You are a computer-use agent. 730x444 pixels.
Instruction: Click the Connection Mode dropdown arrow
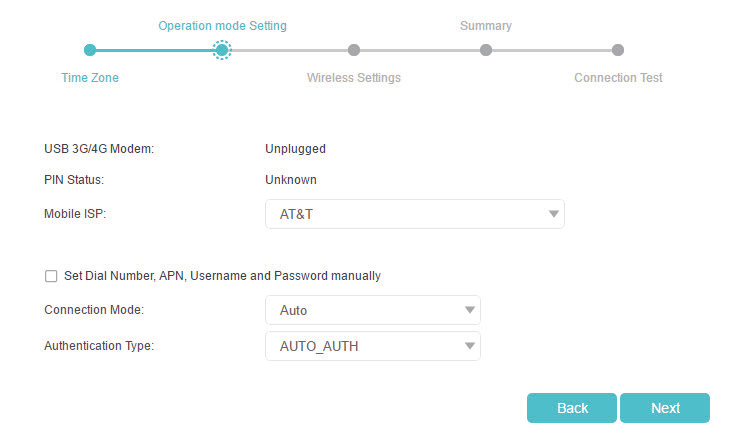pyautogui.click(x=469, y=310)
